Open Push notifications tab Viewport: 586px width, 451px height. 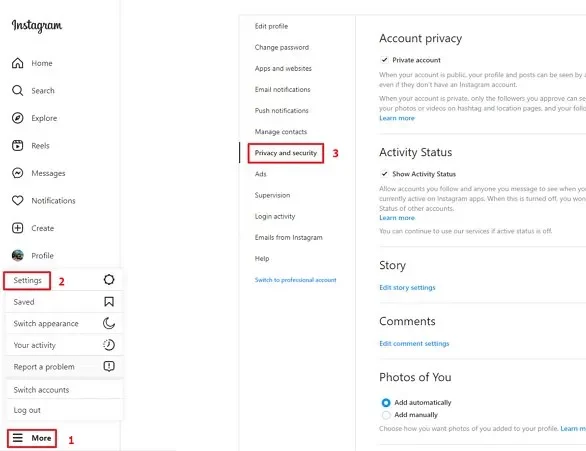281,111
